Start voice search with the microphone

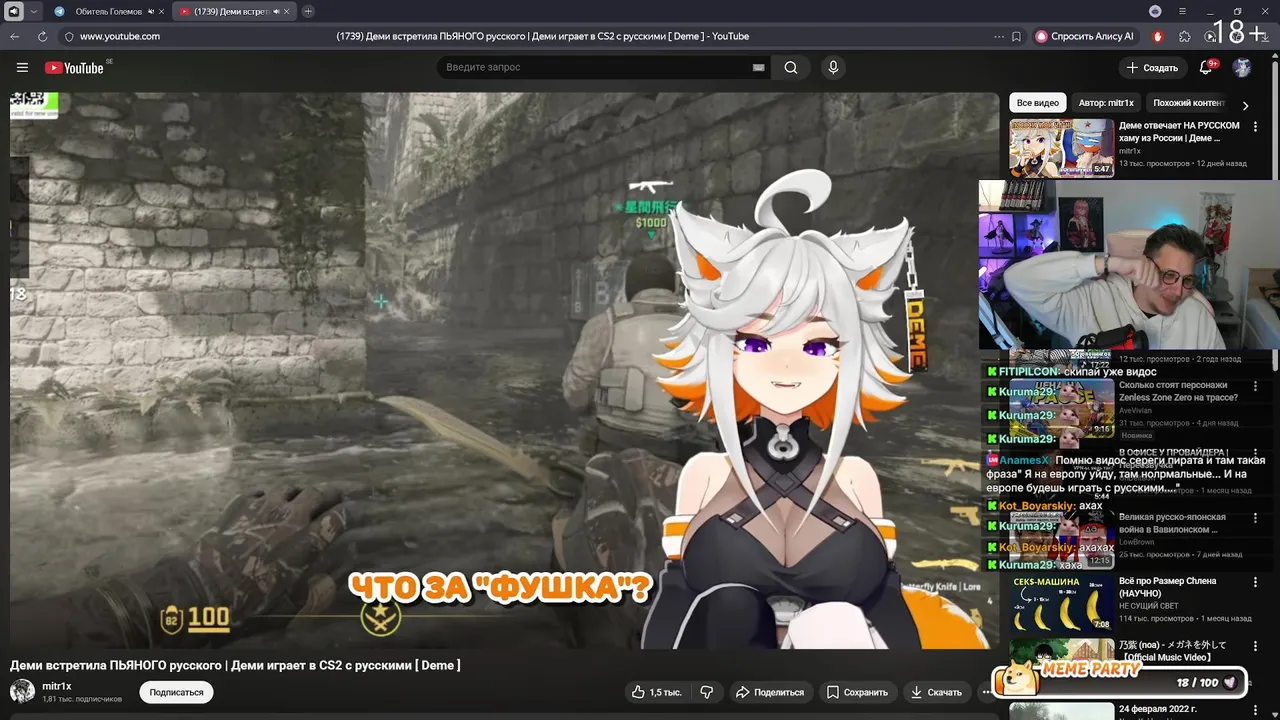(833, 68)
